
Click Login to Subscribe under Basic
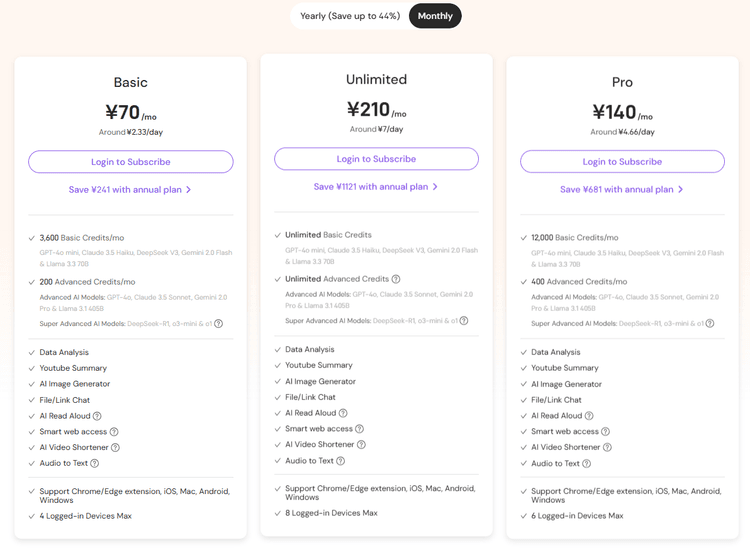click(130, 162)
